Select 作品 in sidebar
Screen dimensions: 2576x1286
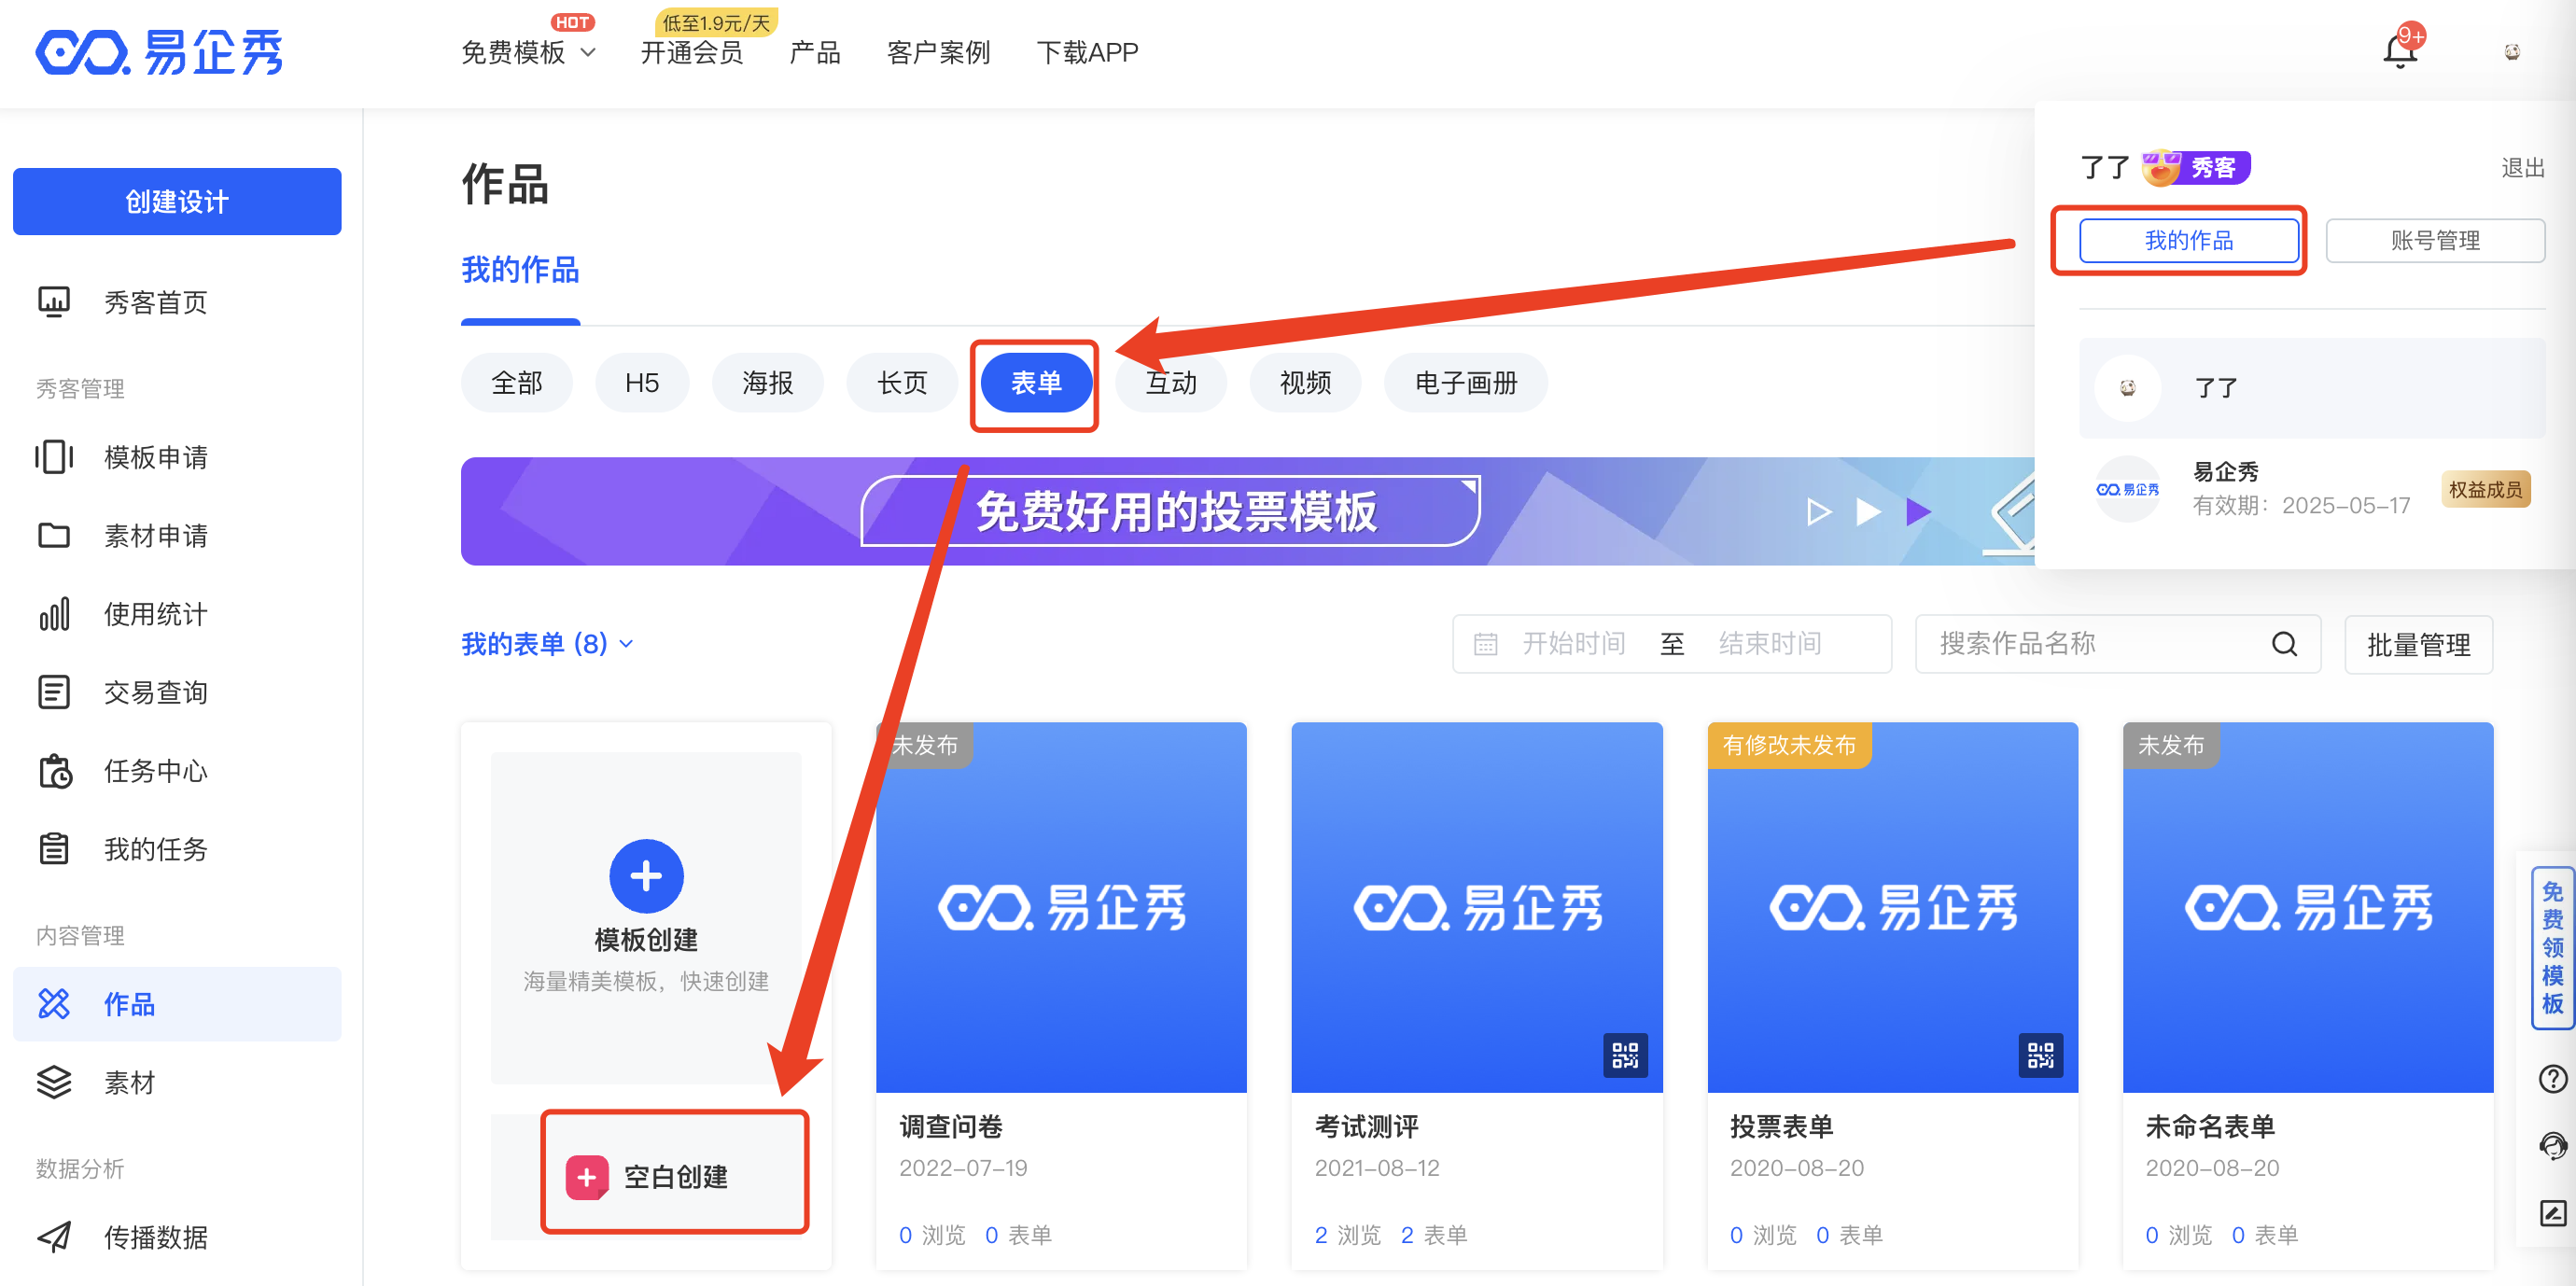[177, 1004]
